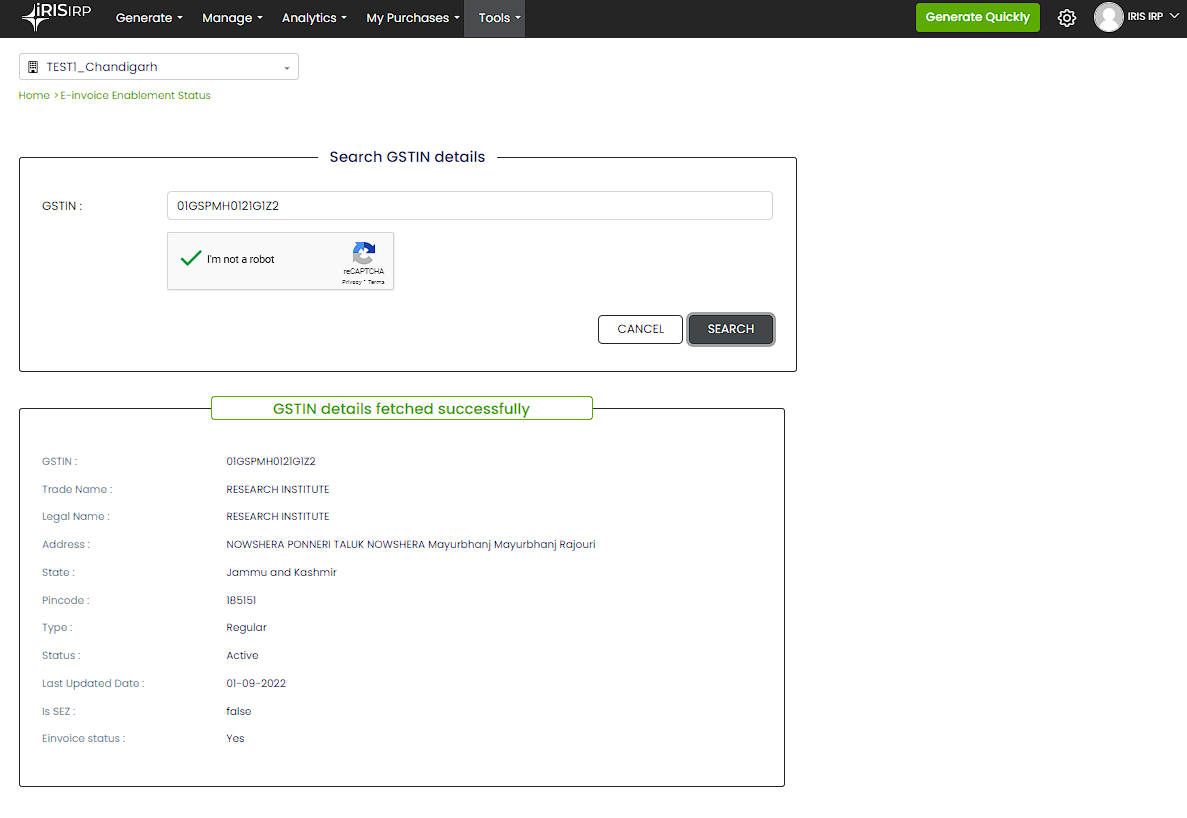Open the Manage menu

pos(232,18)
